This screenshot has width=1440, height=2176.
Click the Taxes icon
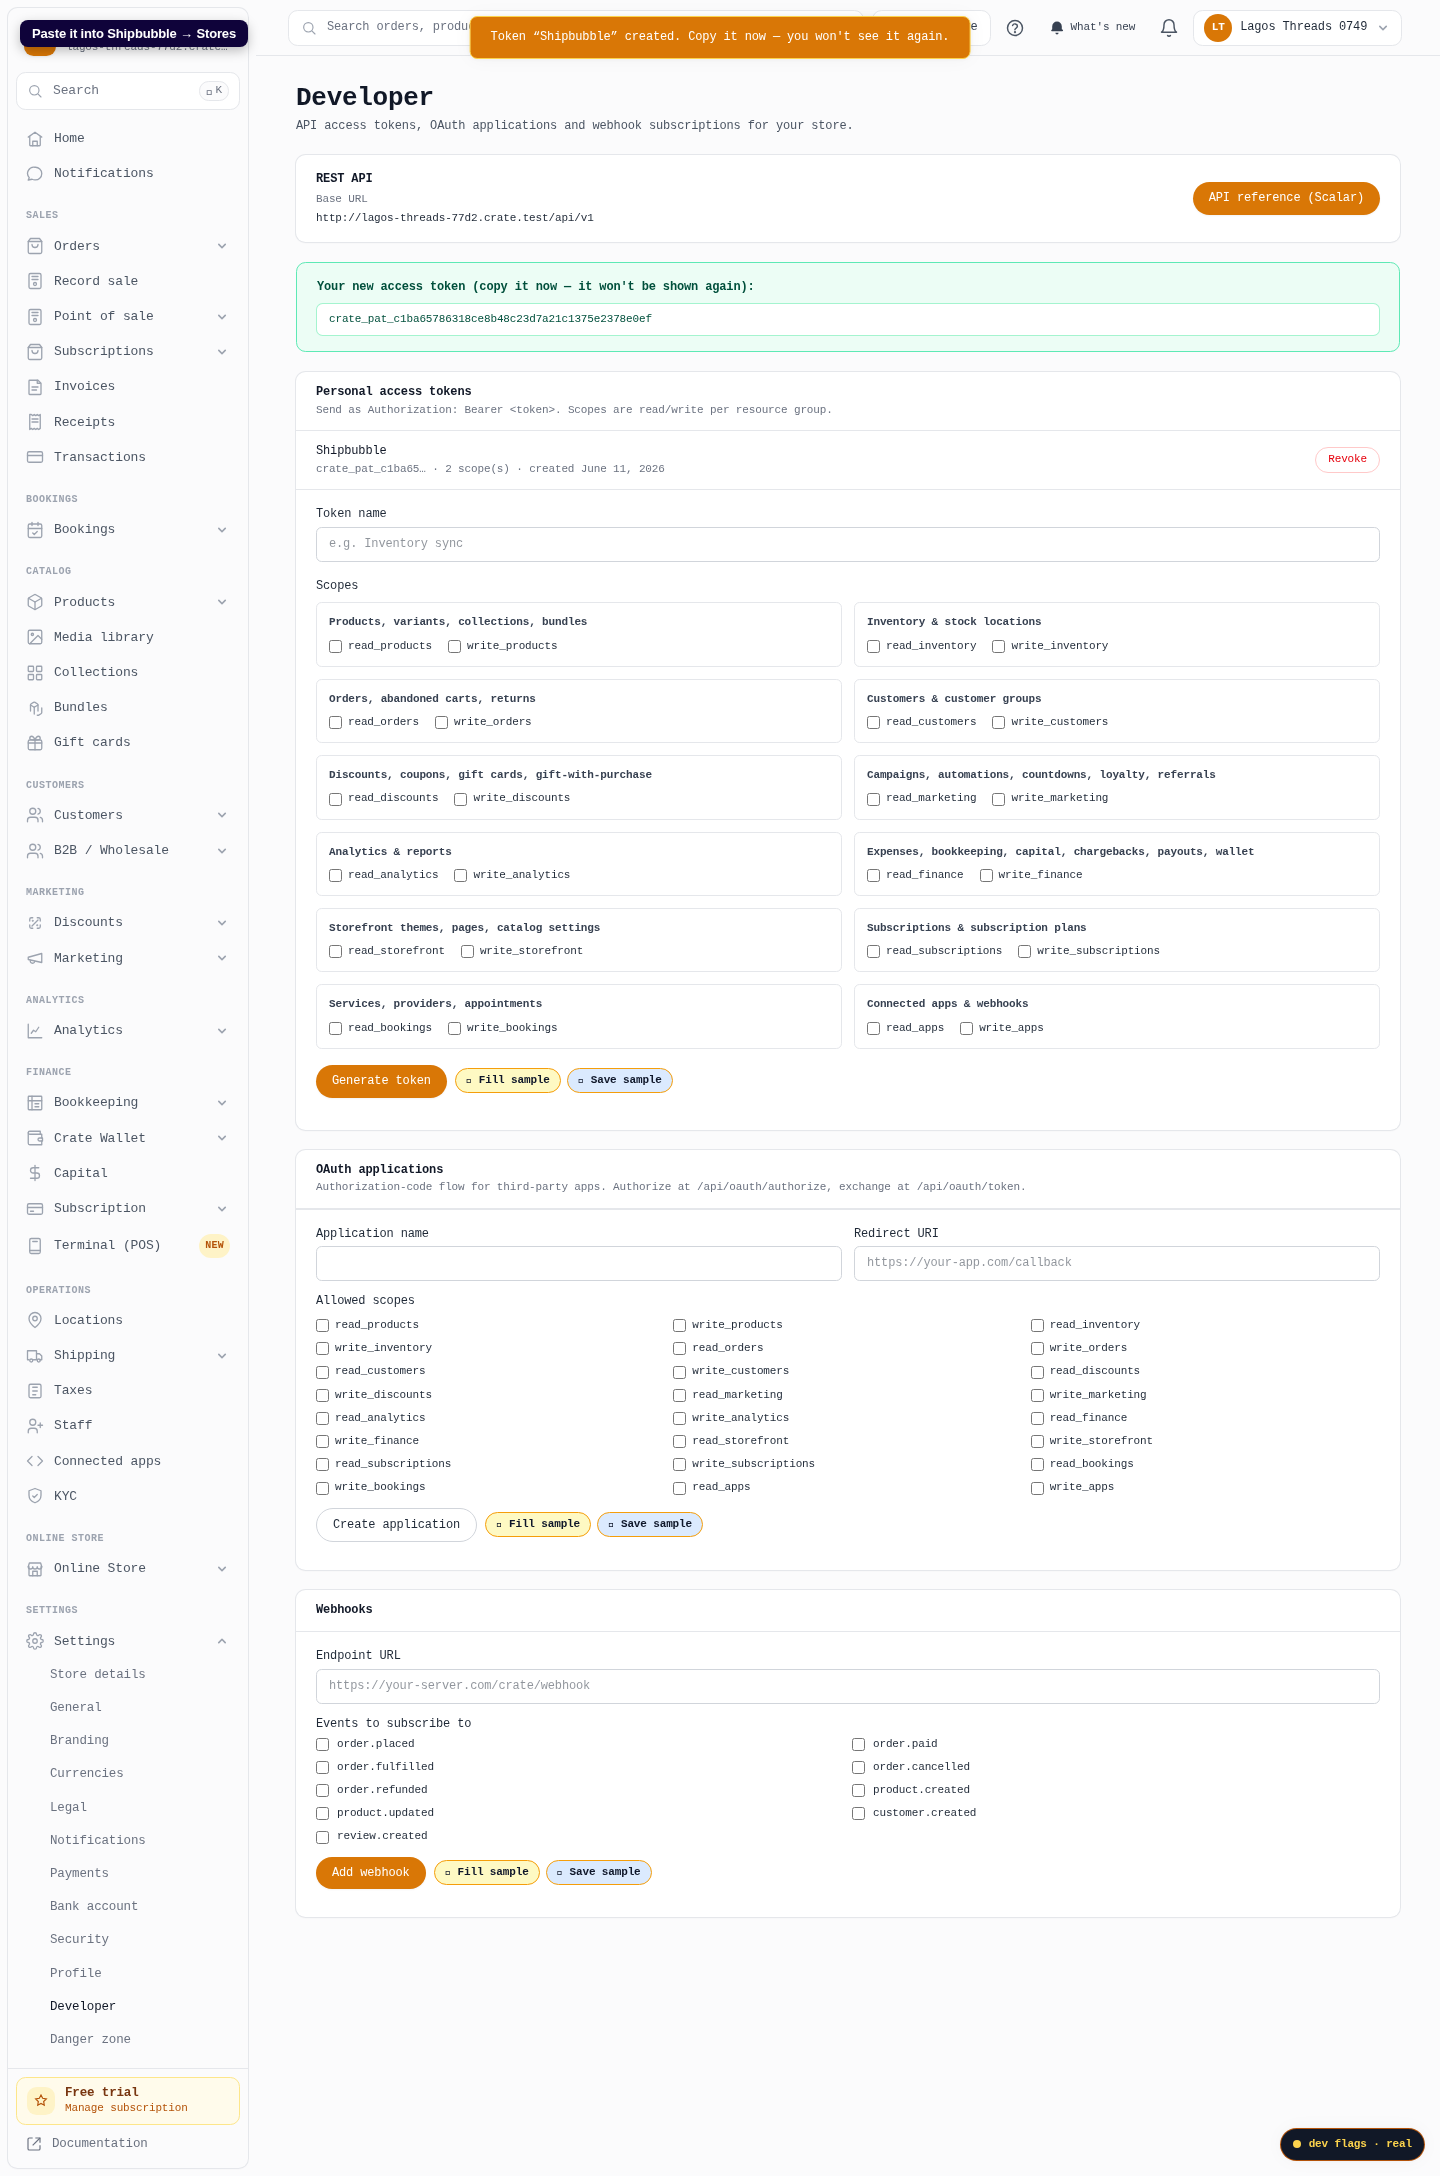click(x=35, y=1391)
